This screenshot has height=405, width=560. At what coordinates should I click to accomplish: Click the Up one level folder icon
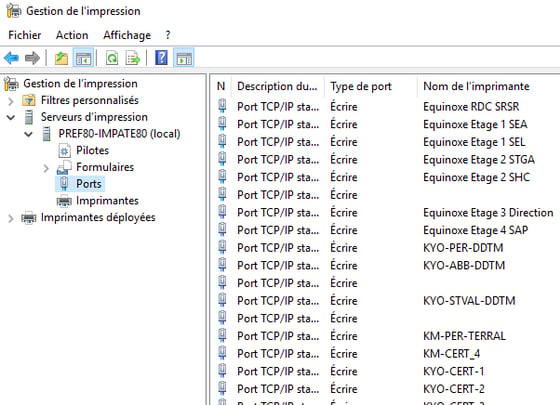tap(61, 58)
